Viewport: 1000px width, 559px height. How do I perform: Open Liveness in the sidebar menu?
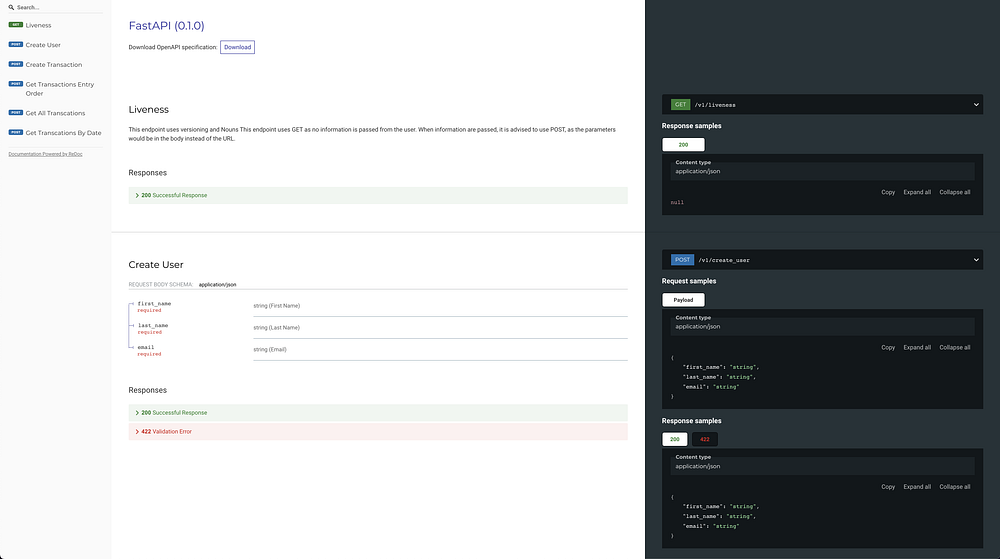(x=38, y=25)
